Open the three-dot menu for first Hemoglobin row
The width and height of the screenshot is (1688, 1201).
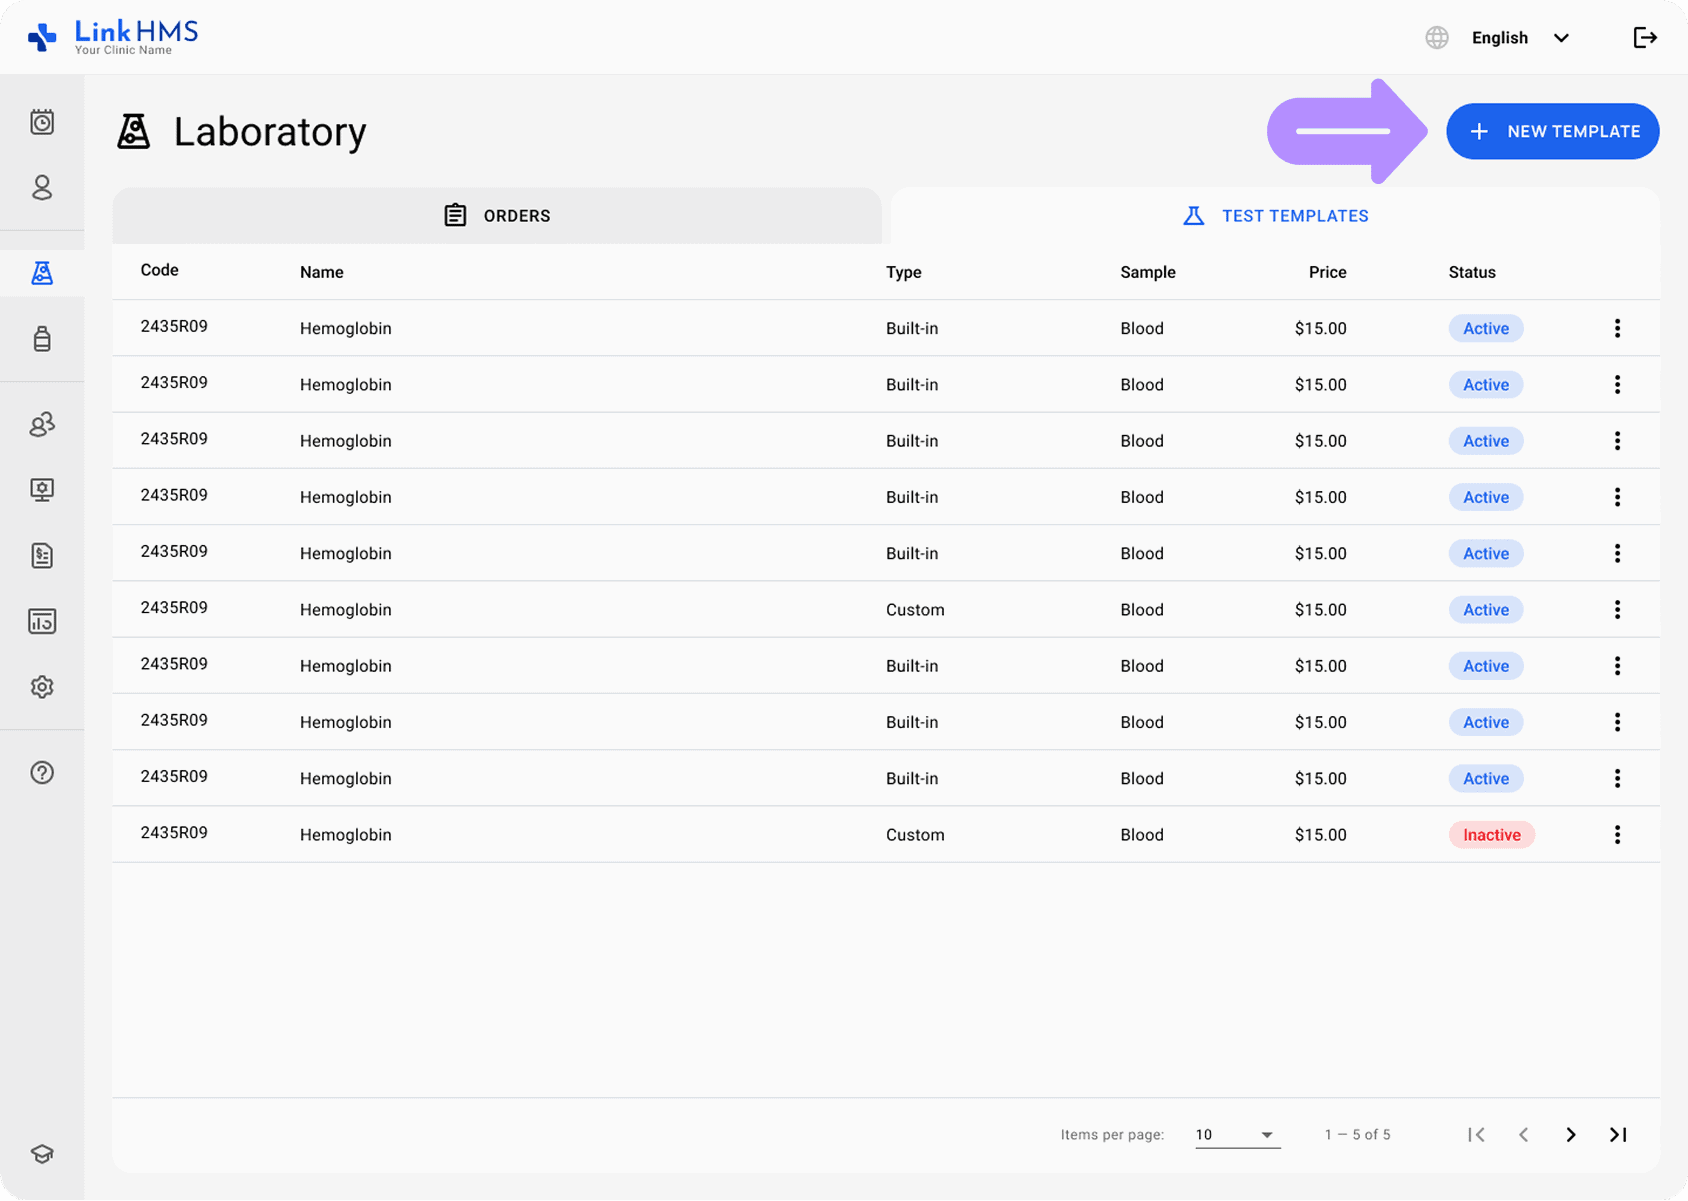(x=1617, y=328)
